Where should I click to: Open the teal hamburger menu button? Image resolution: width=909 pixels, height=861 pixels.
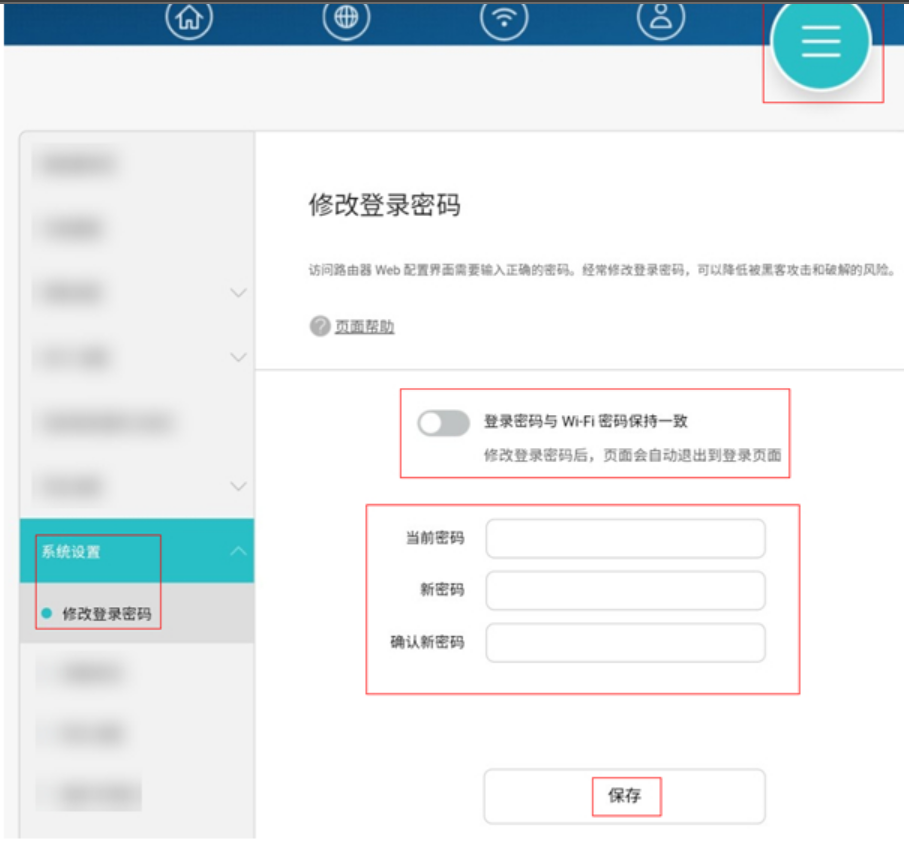pyautogui.click(x=821, y=42)
